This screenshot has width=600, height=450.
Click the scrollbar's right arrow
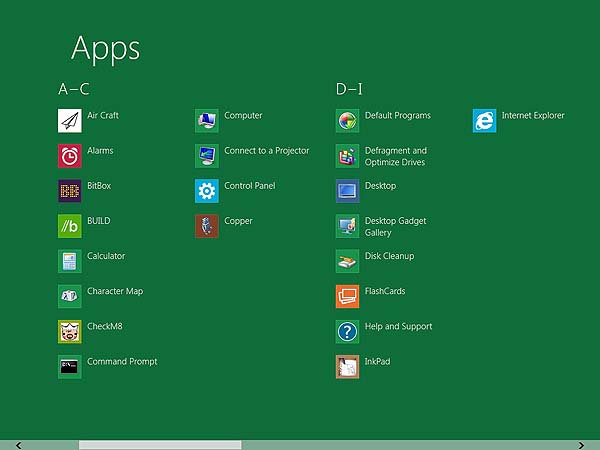coord(581,445)
